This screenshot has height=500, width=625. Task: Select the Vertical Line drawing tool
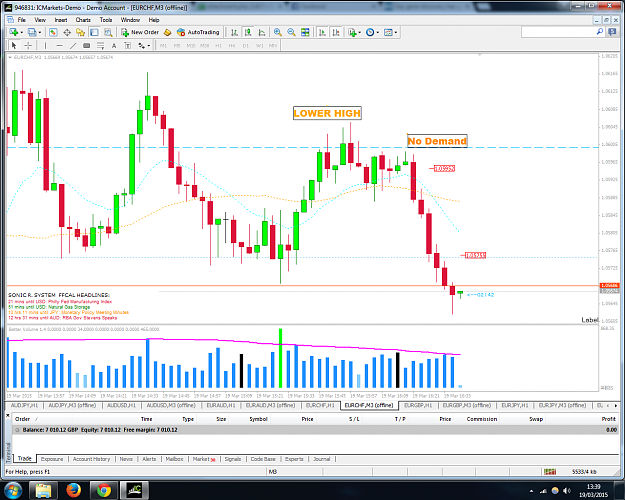click(45, 45)
